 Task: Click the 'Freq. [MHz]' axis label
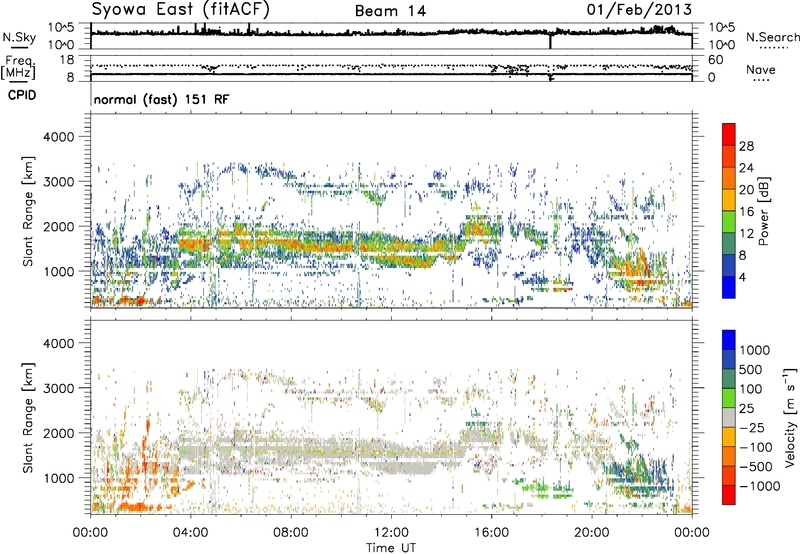(18, 68)
